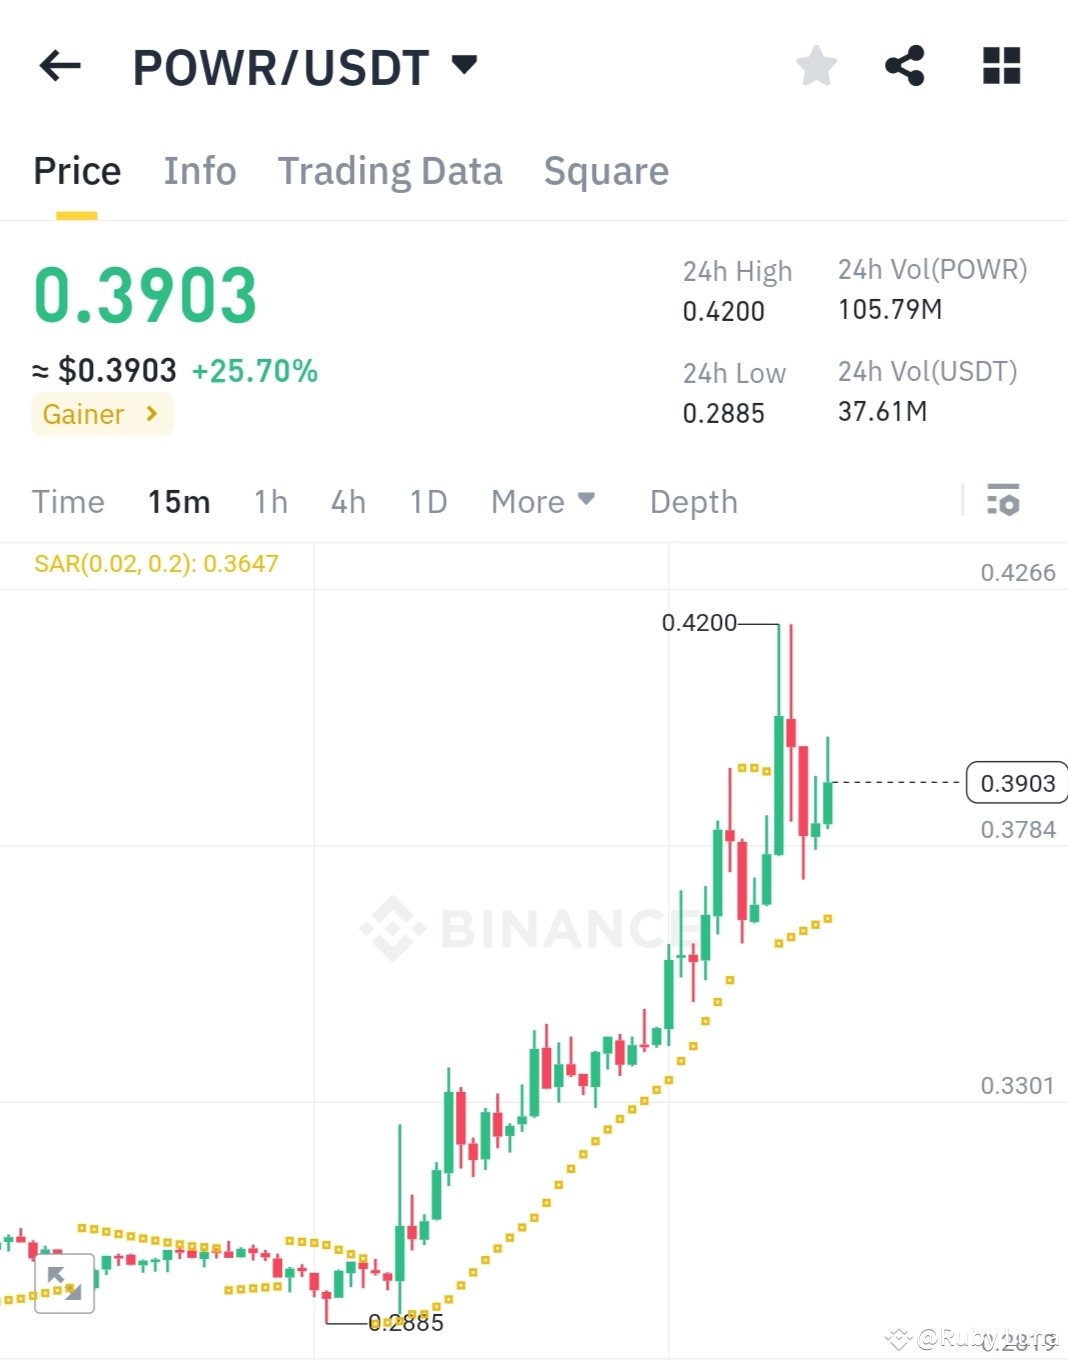Viewport: 1068px width, 1360px height.
Task: Switch to the Depth chart view
Action: tap(693, 501)
